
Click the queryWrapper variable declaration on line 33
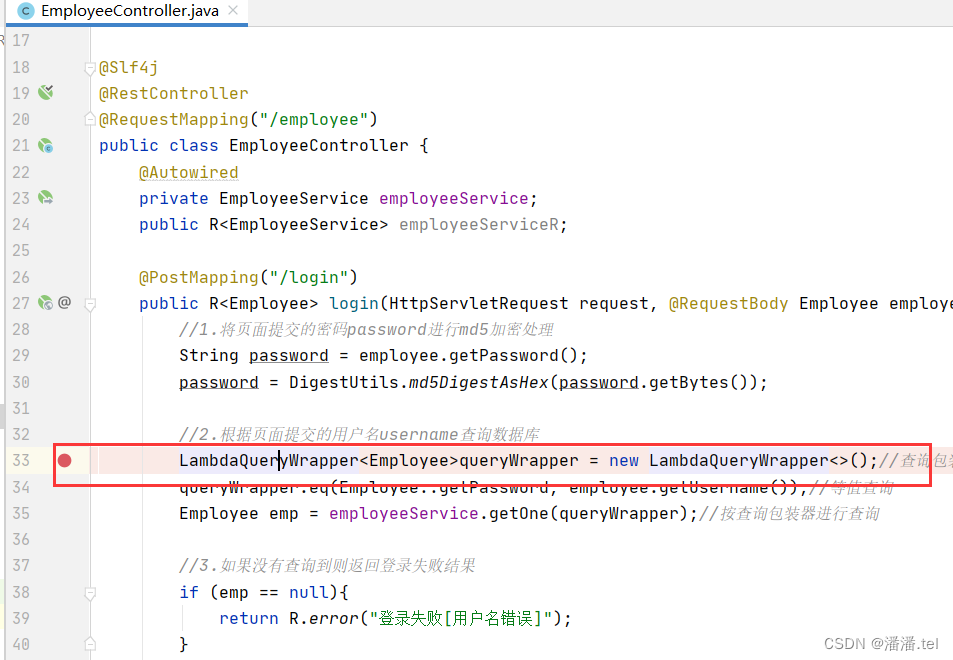[518, 460]
